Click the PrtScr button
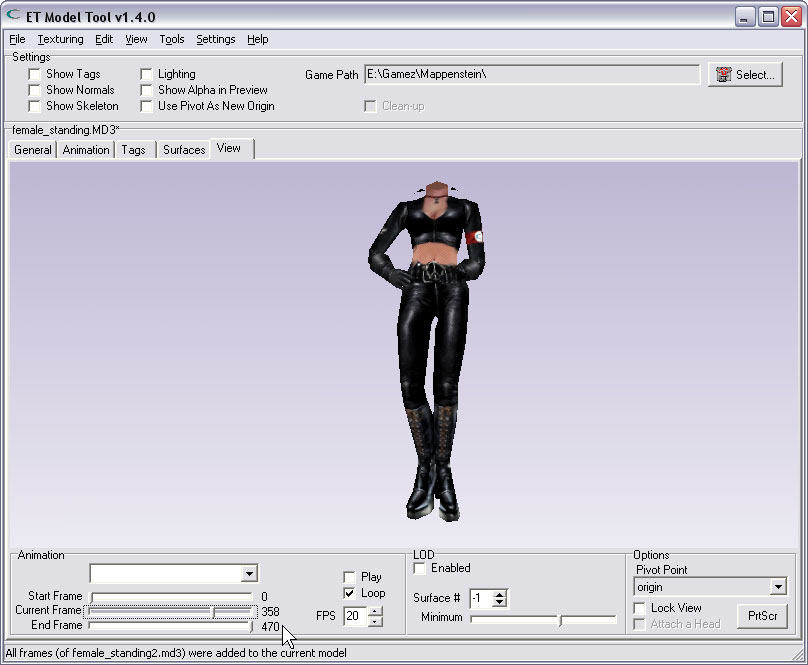 (762, 616)
